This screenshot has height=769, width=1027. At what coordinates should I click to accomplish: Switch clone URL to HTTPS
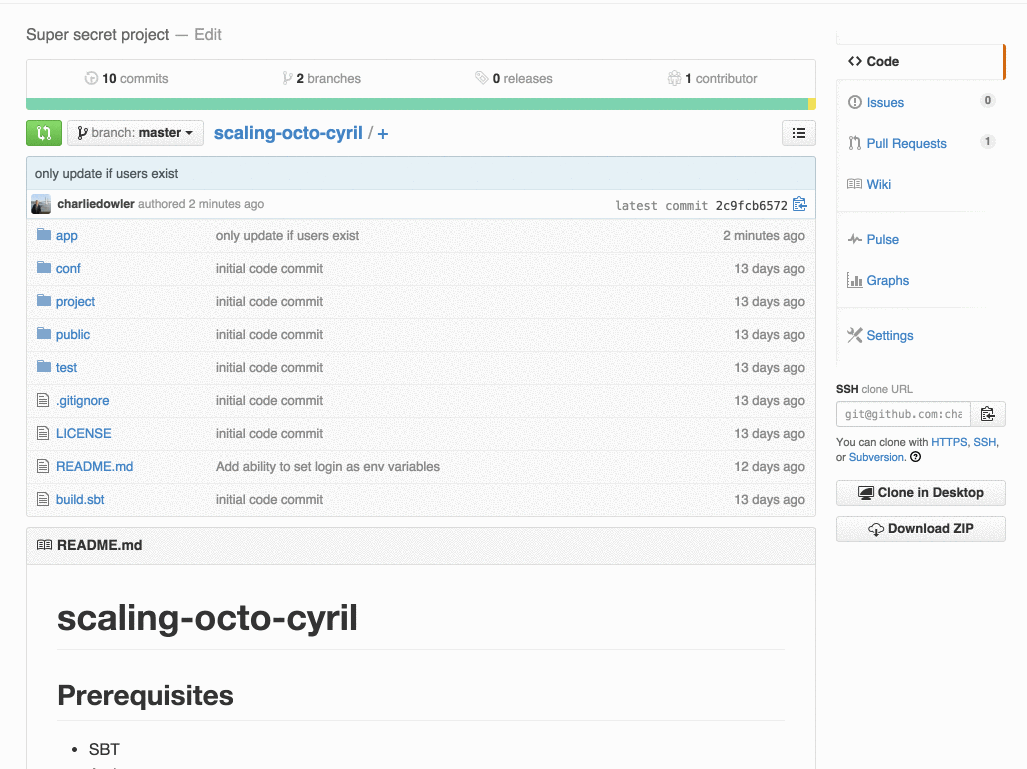coord(949,442)
